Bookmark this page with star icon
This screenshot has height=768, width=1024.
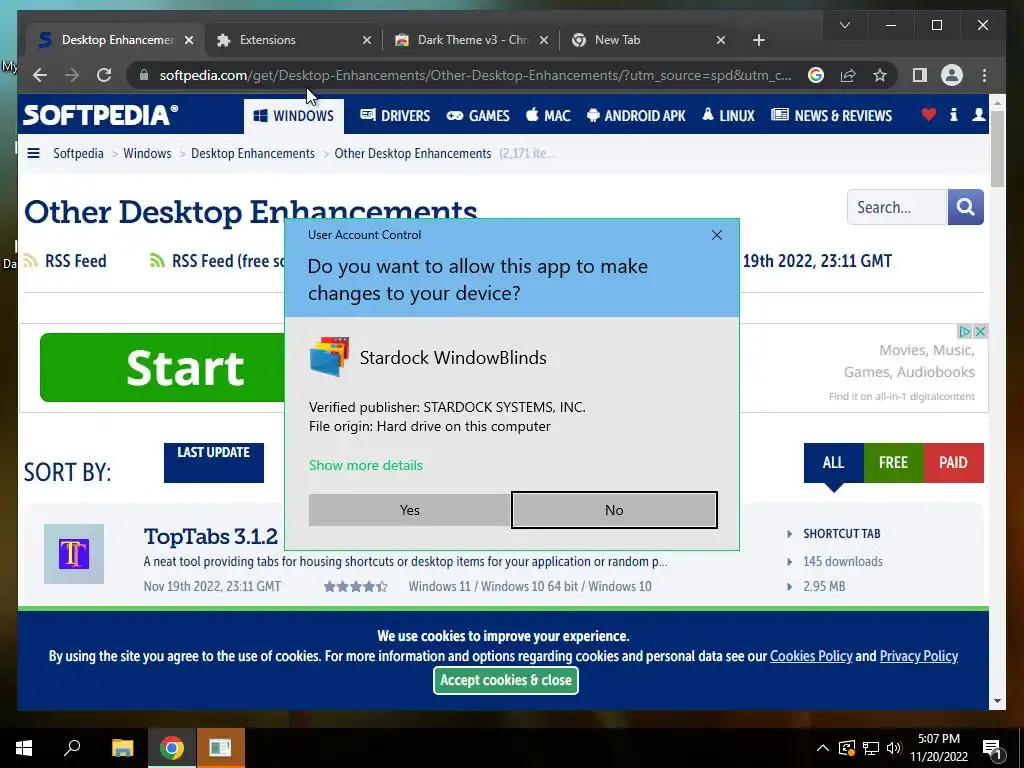tap(880, 75)
